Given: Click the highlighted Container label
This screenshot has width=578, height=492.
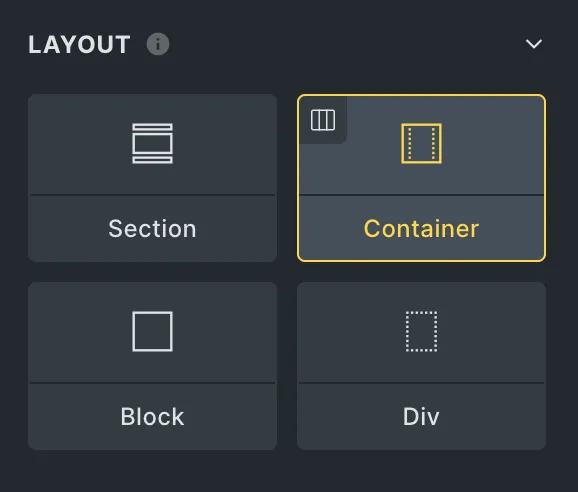Looking at the screenshot, I should coord(421,228).
